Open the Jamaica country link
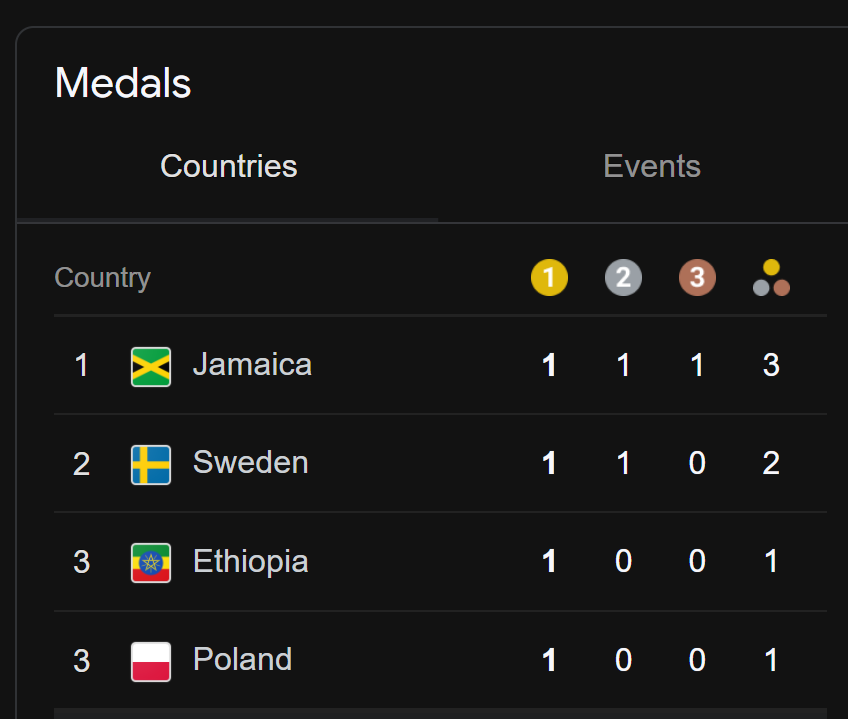848x719 pixels. pos(252,364)
